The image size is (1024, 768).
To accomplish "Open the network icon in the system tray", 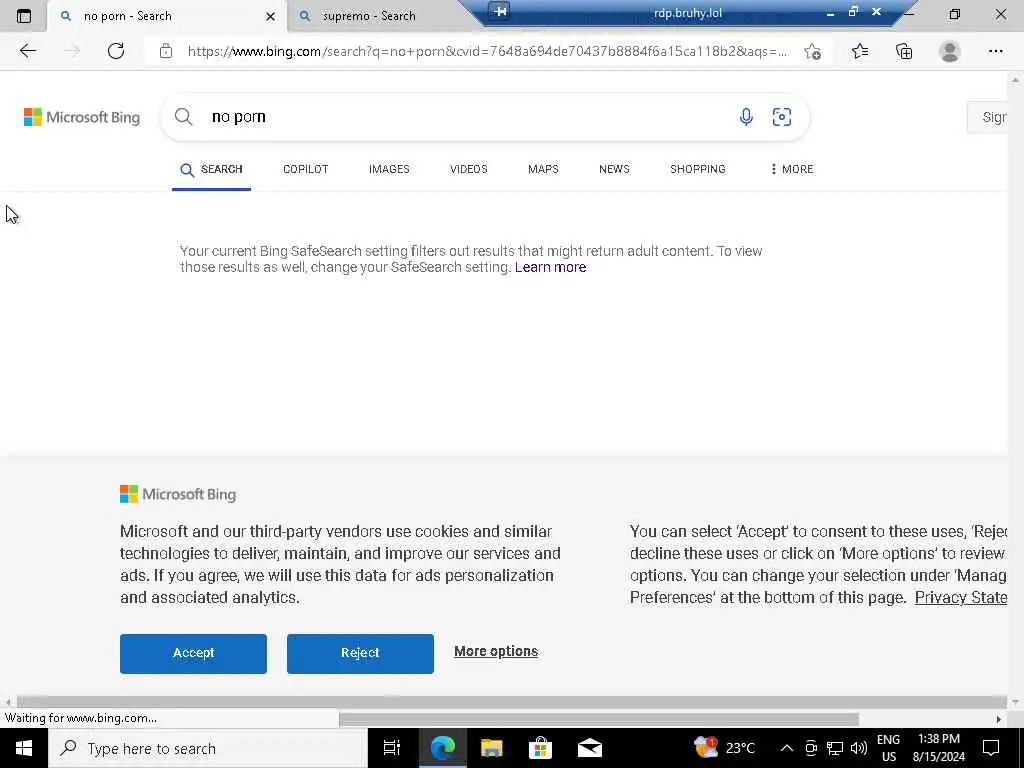I will (x=835, y=748).
